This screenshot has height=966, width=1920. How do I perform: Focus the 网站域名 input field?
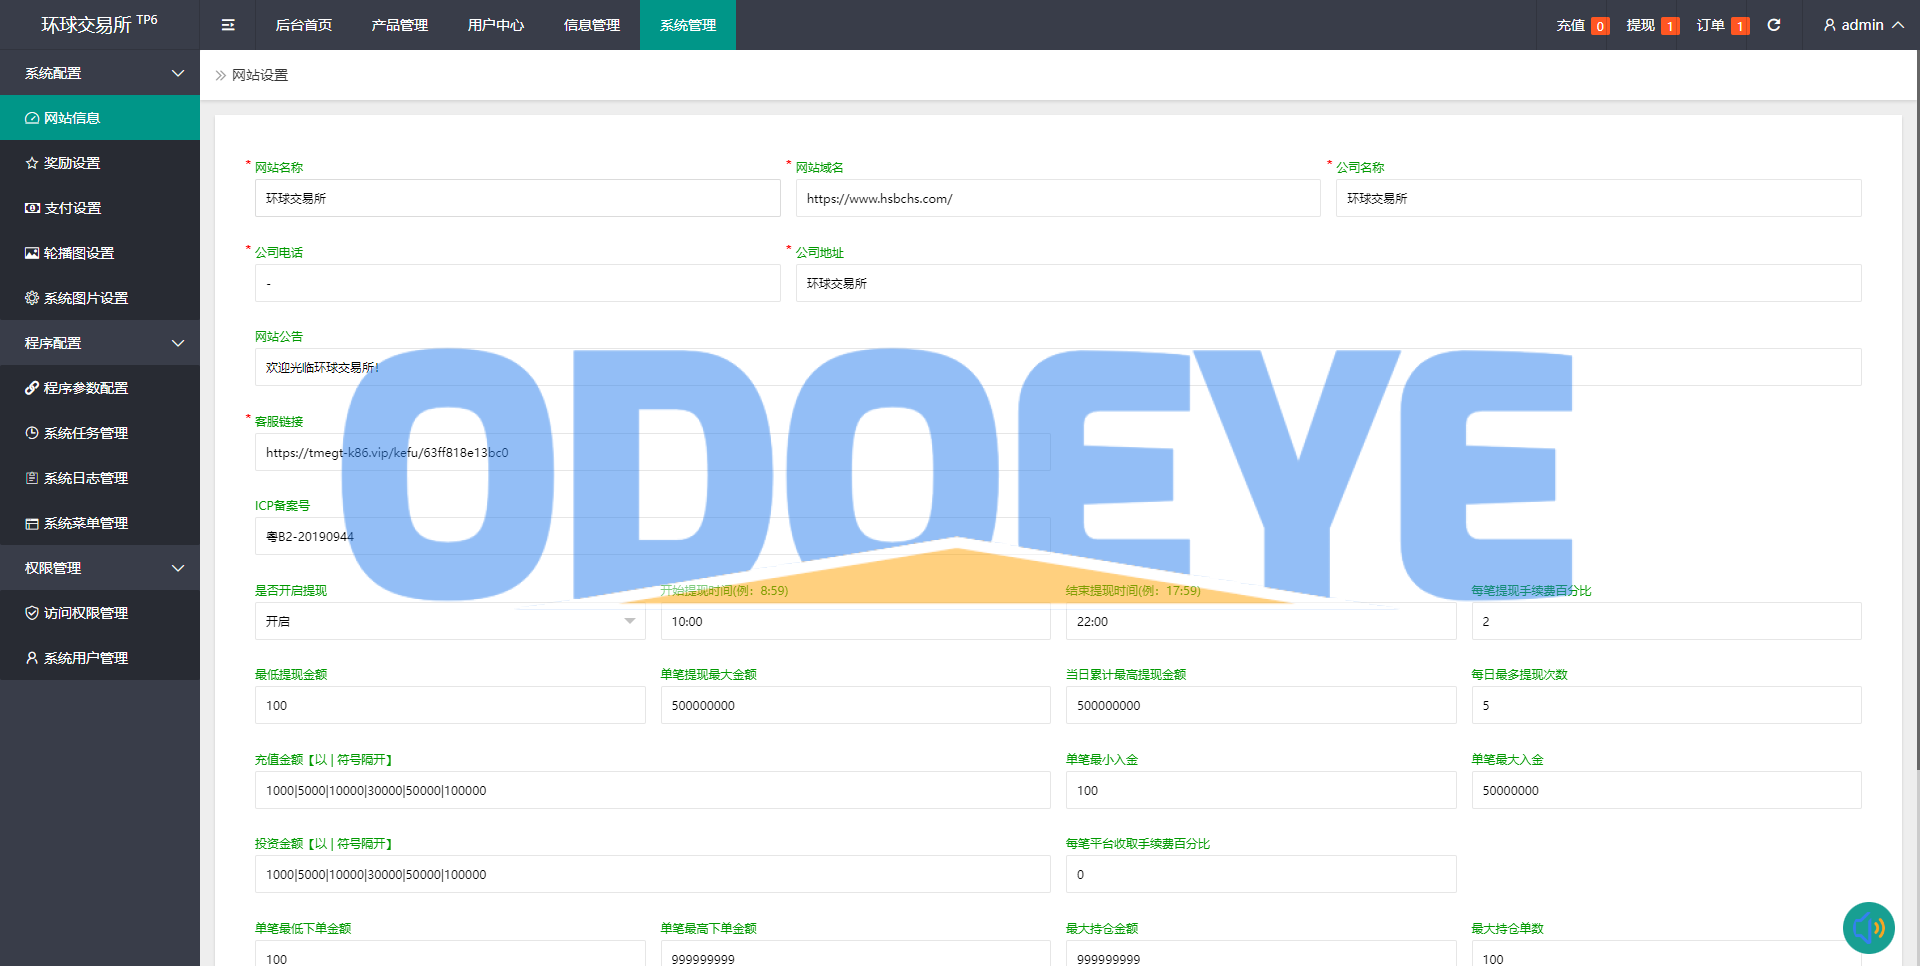tap(1058, 198)
